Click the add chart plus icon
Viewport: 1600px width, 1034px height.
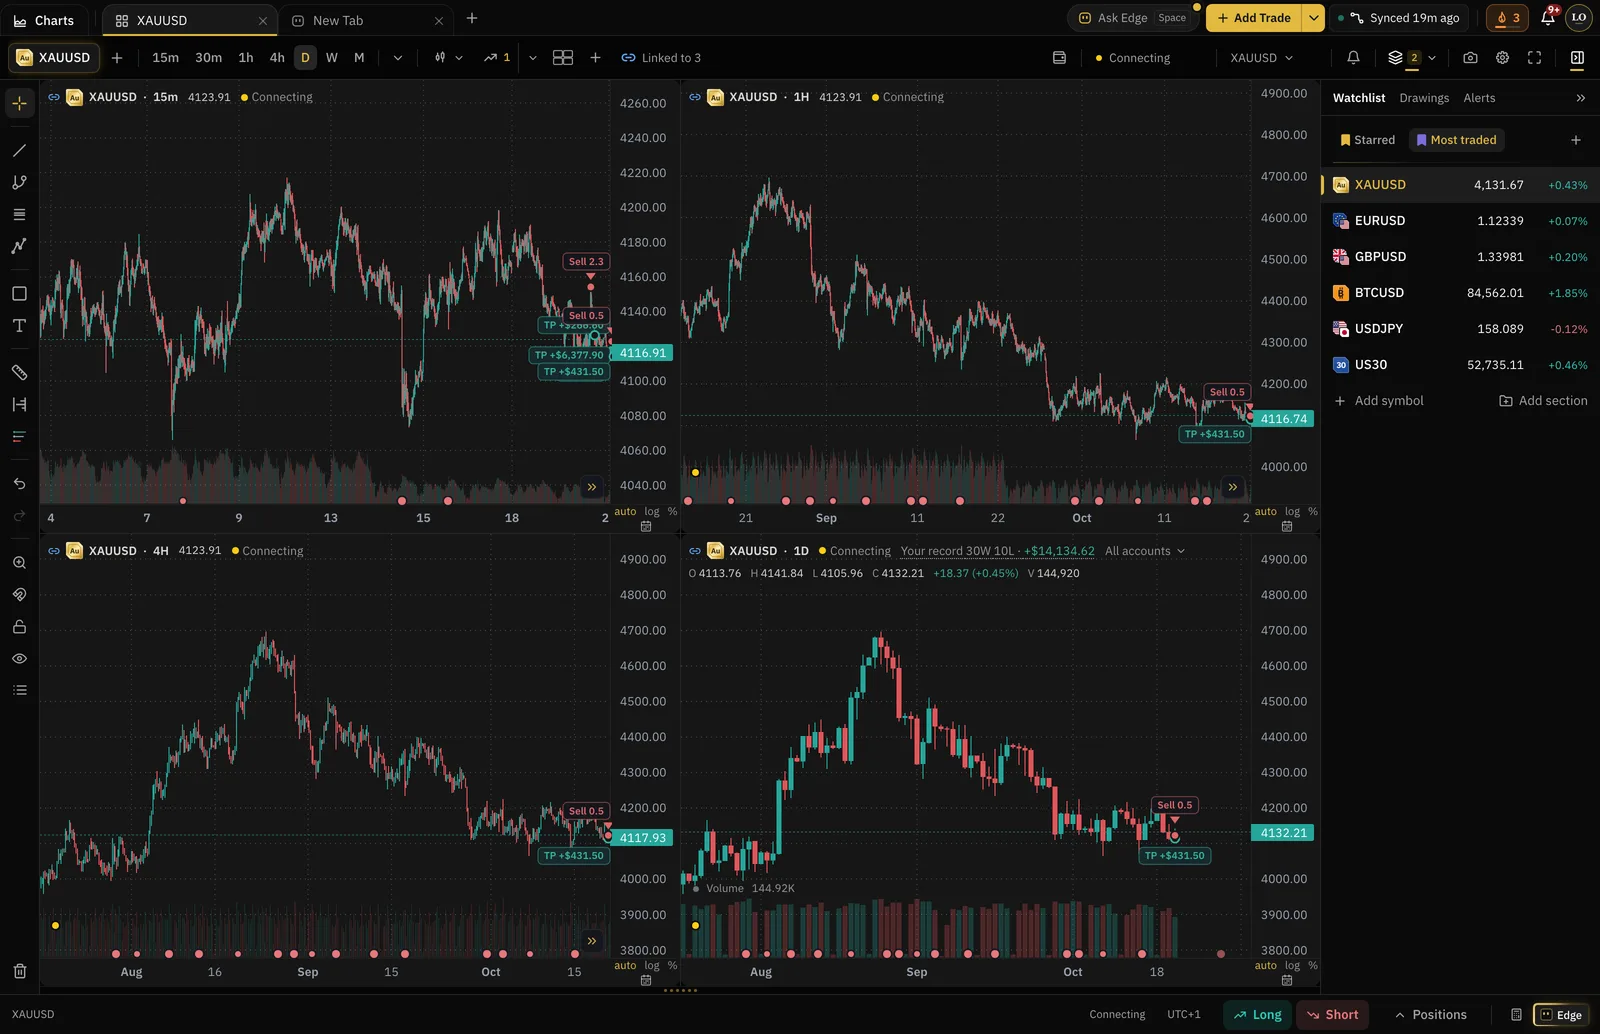point(595,58)
